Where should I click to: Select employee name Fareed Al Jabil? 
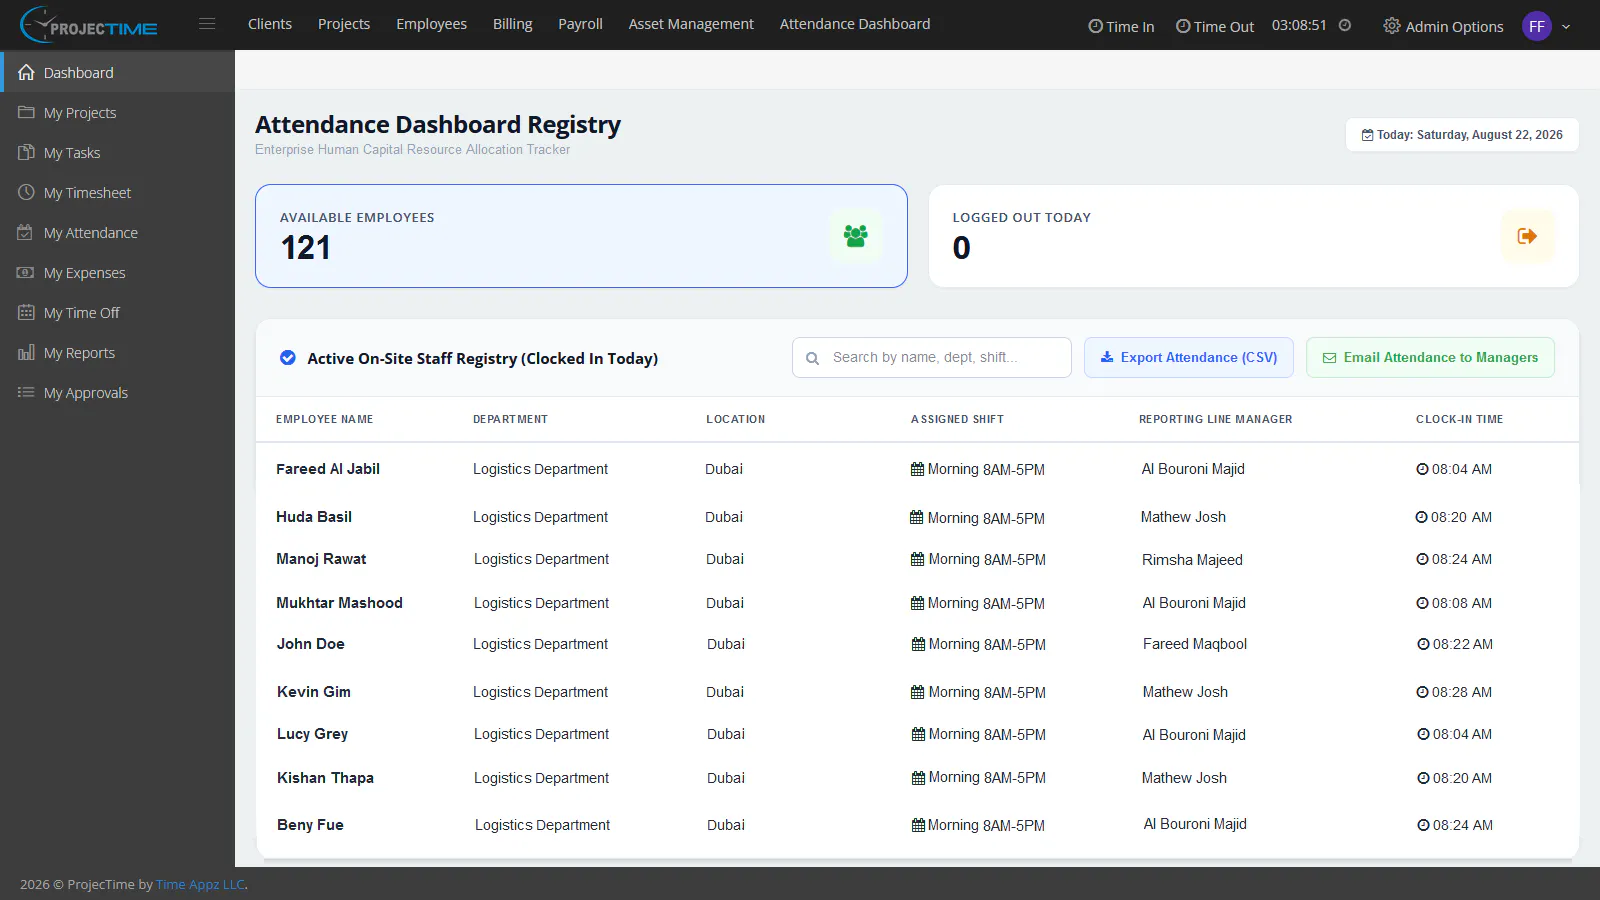[328, 469]
